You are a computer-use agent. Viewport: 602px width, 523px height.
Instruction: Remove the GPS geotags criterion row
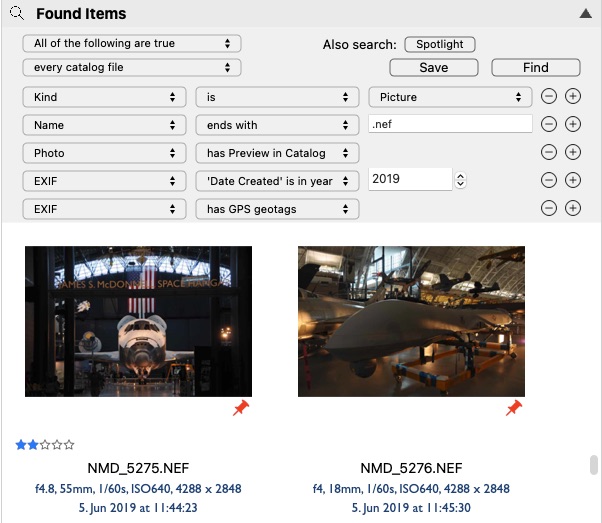[x=549, y=209]
